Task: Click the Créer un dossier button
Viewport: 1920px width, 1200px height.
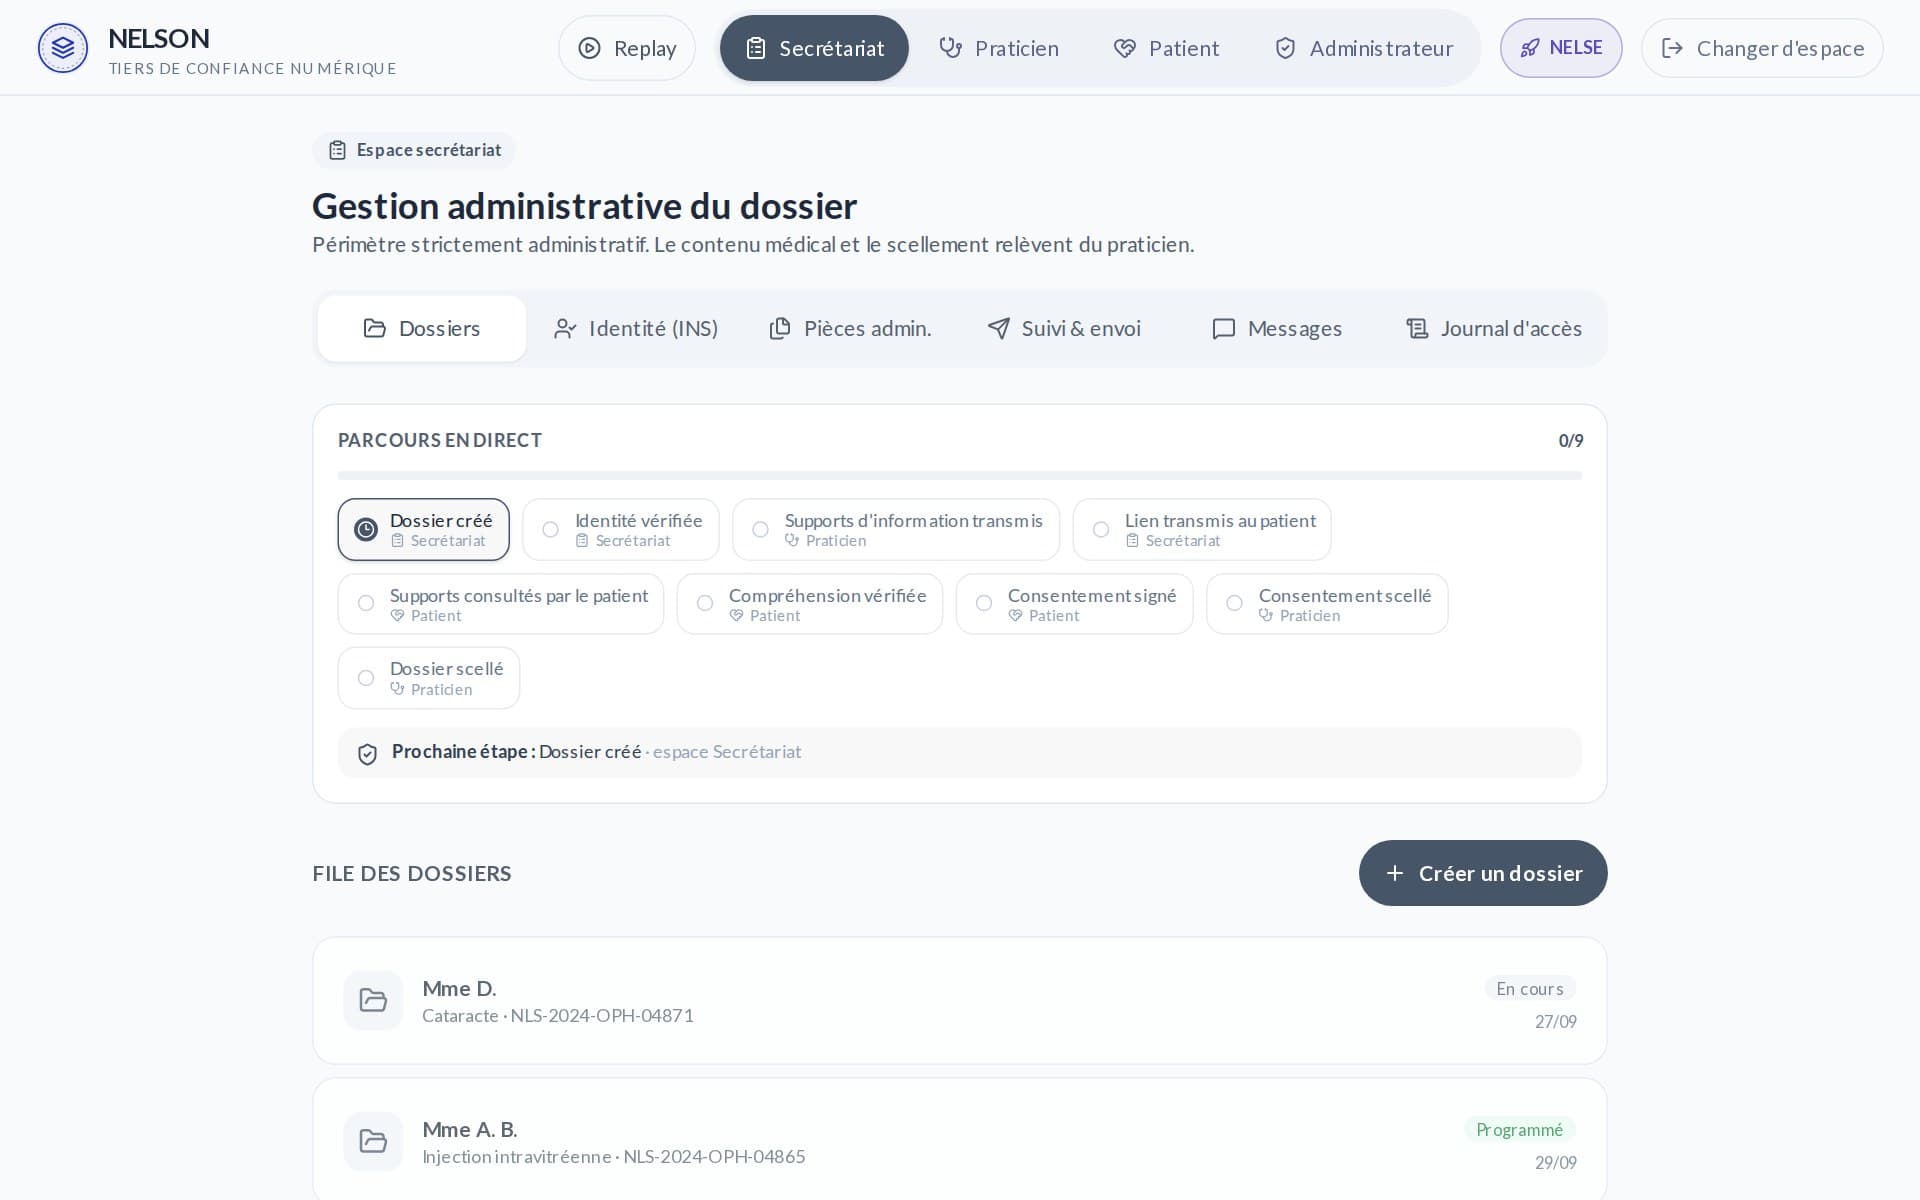Action: coord(1483,873)
